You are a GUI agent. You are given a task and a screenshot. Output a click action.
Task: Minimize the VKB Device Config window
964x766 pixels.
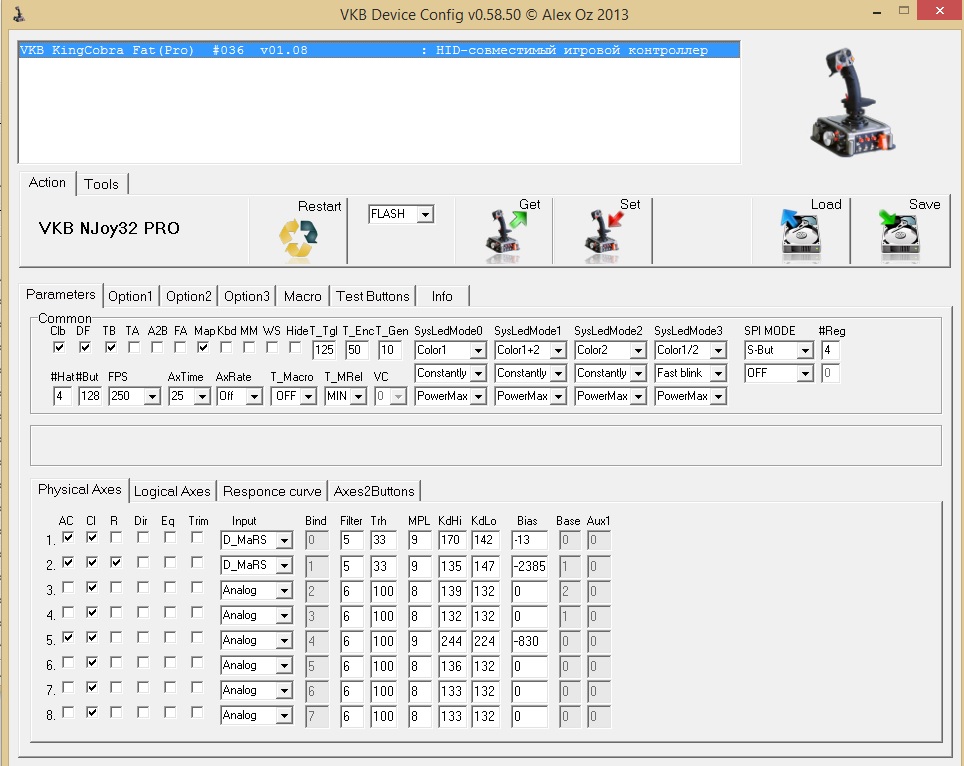point(877,12)
